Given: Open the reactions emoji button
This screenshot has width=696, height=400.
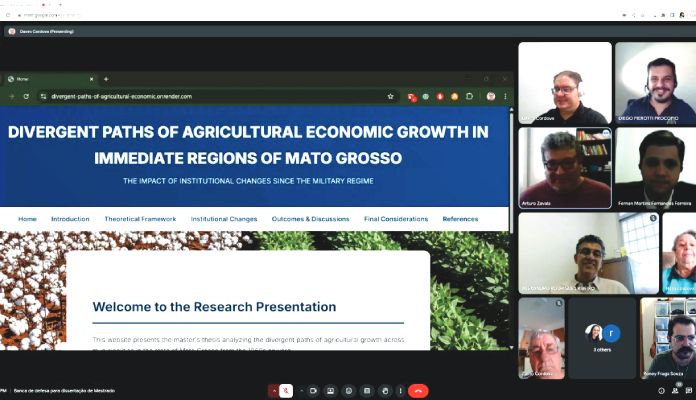Looking at the screenshot, I should [349, 391].
